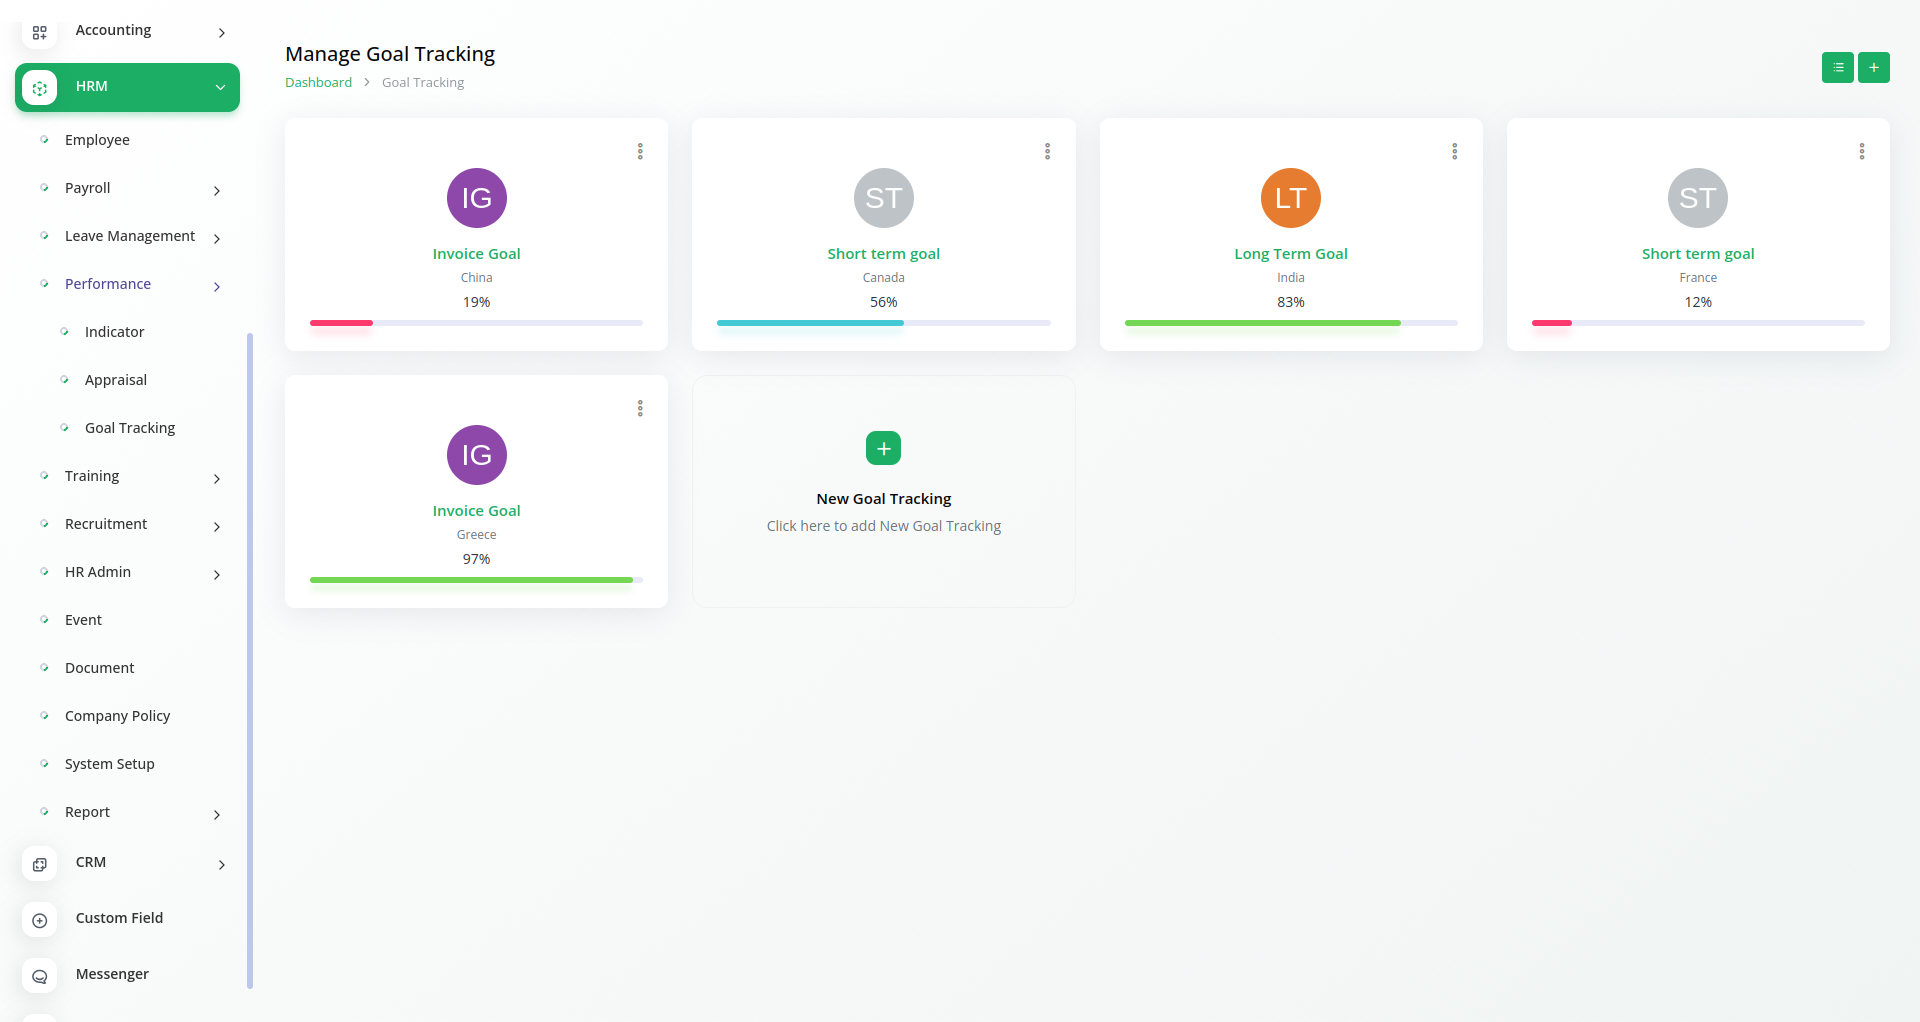Open three-dot menu on France Short term goal card
Screen dimensions: 1920x1022
point(1861,151)
